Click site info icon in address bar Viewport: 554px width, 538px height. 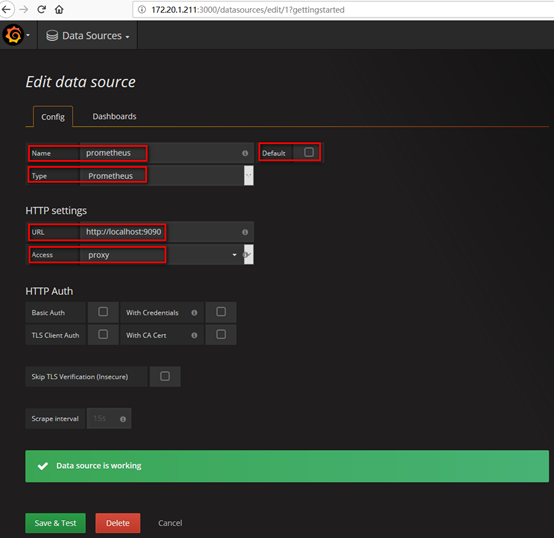[x=142, y=10]
